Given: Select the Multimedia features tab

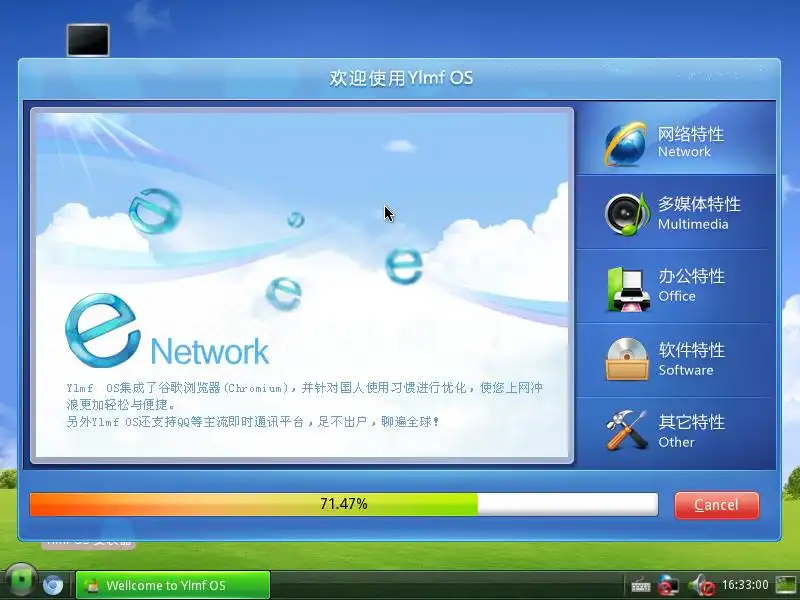Looking at the screenshot, I should 676,212.
